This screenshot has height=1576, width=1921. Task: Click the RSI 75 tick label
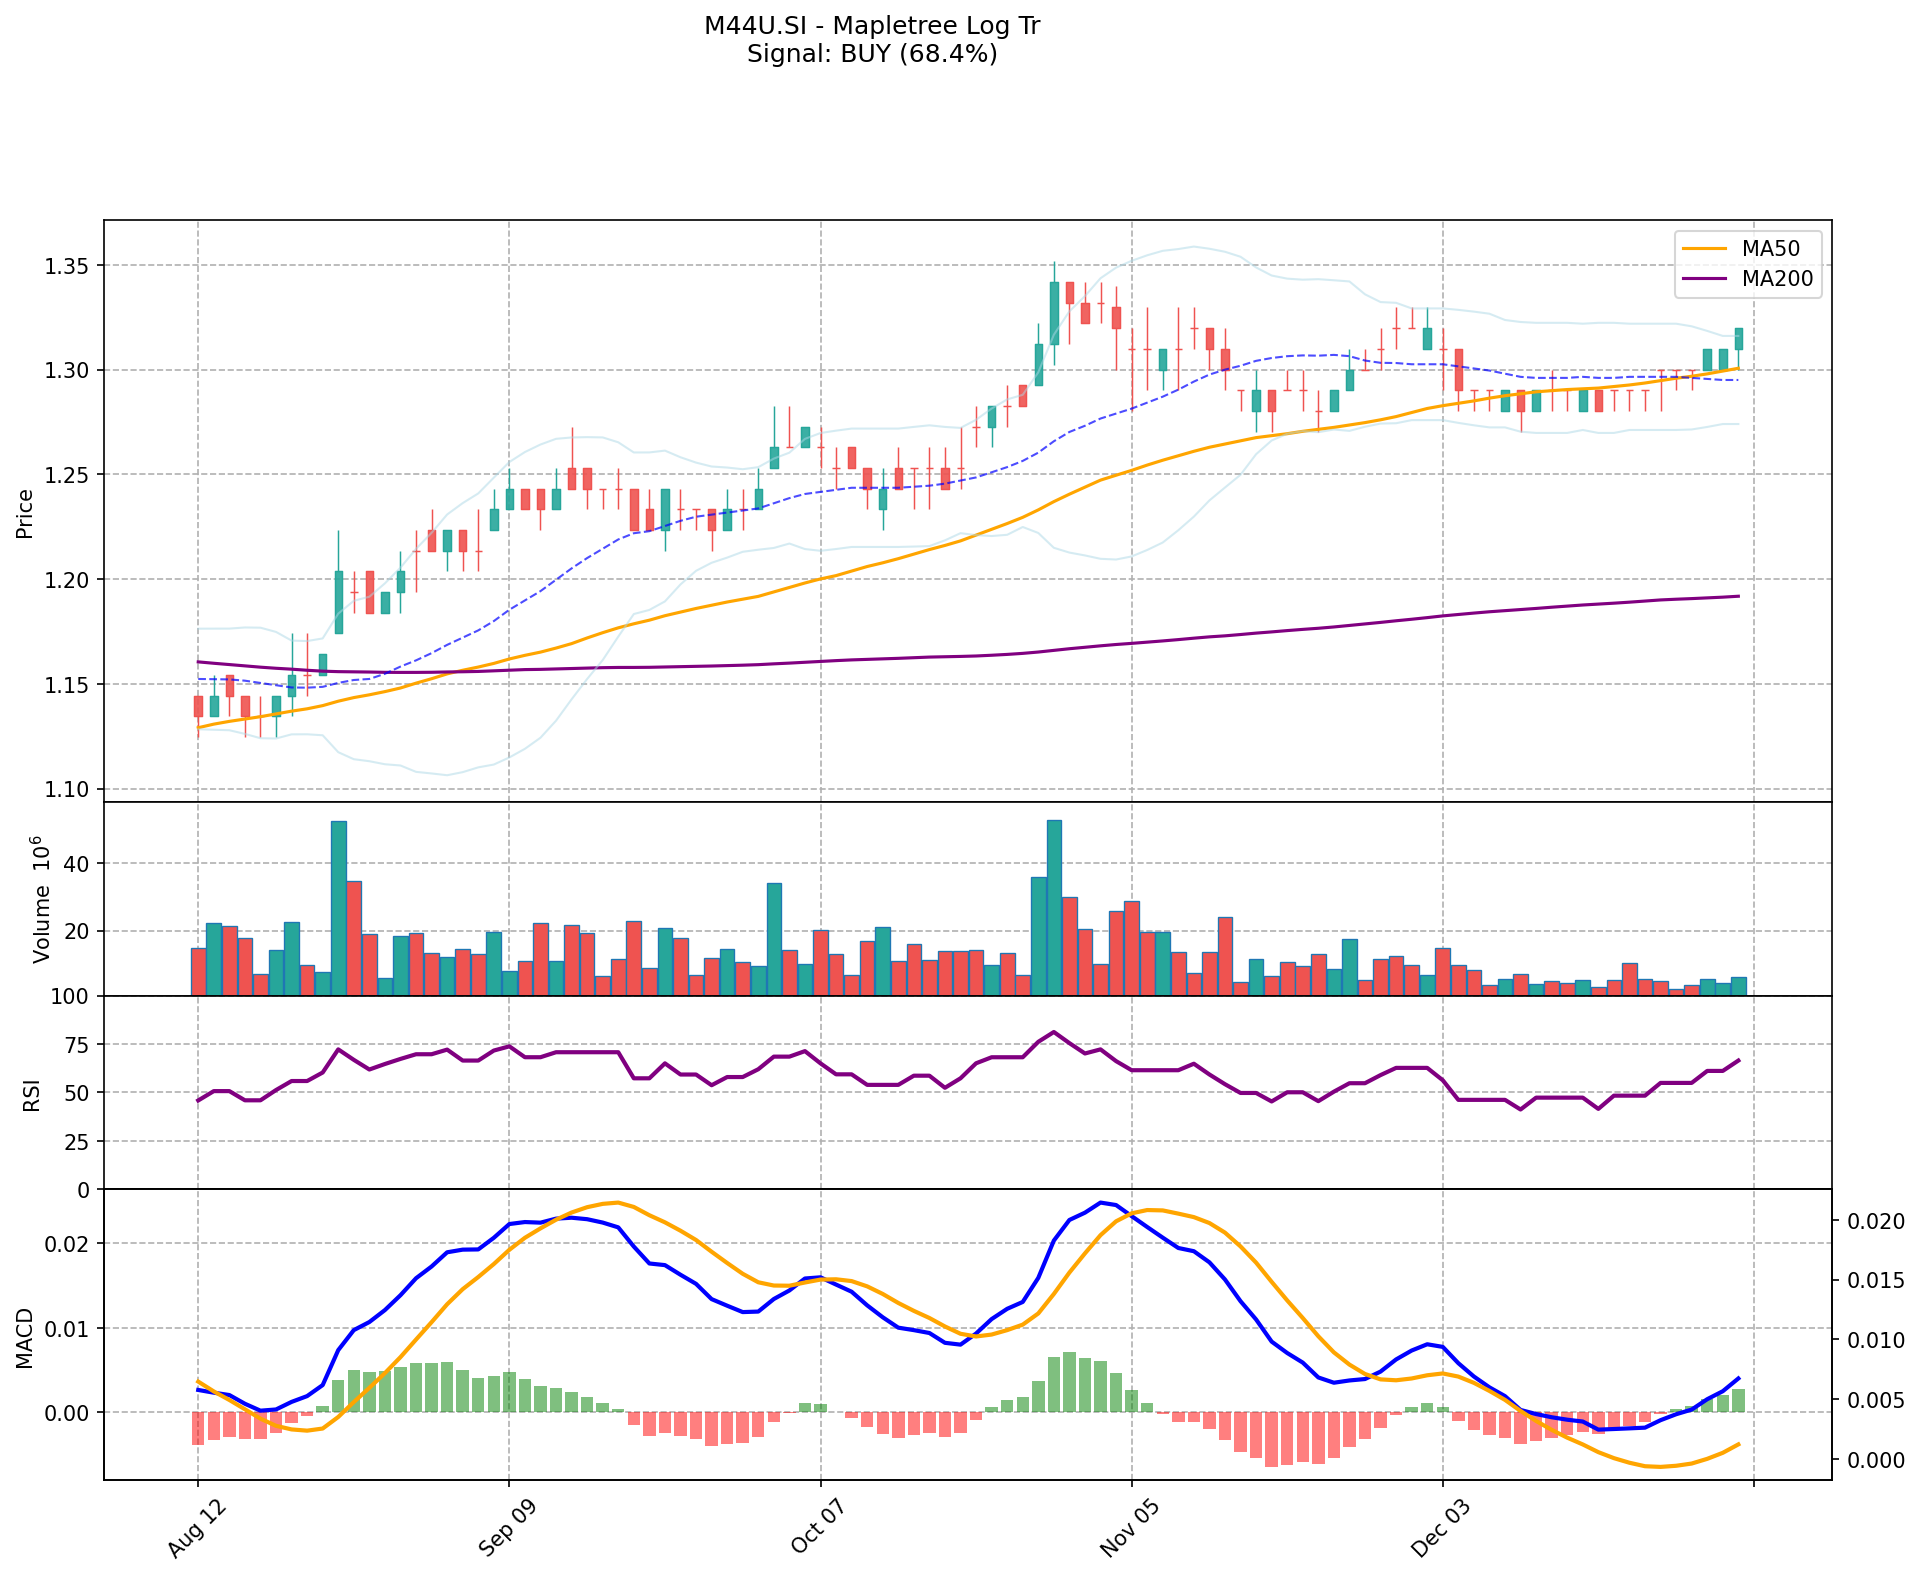(x=77, y=1045)
